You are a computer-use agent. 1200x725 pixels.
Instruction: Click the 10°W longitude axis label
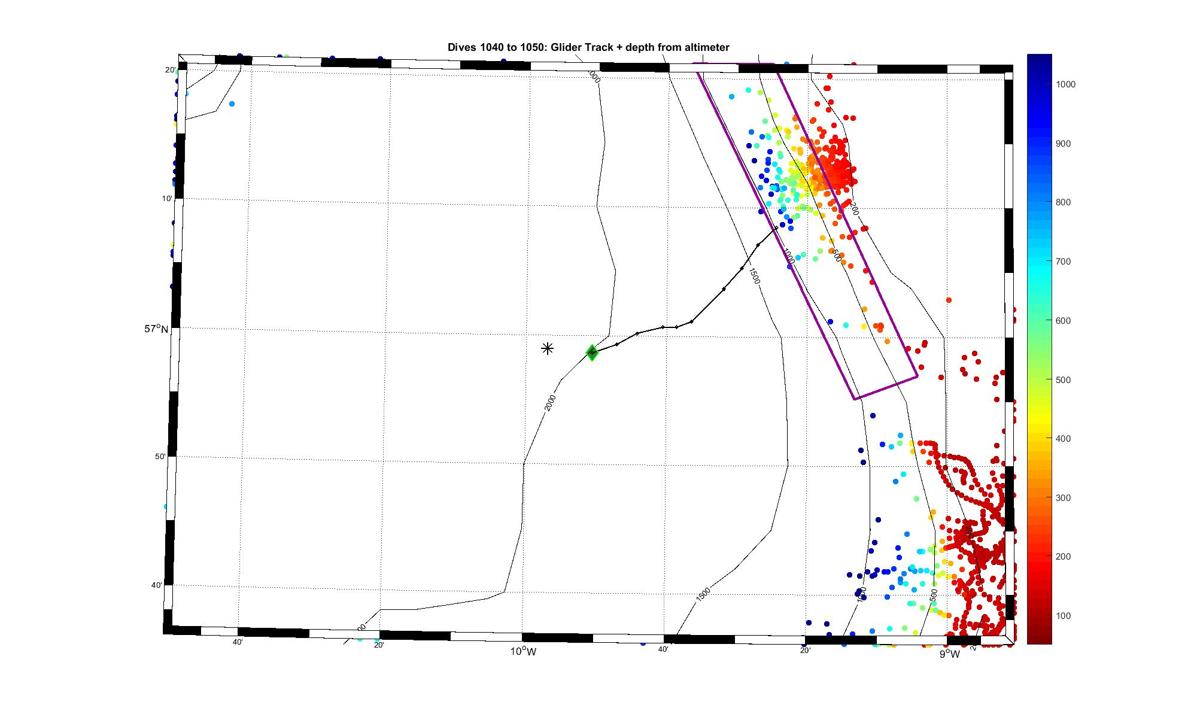point(523,653)
